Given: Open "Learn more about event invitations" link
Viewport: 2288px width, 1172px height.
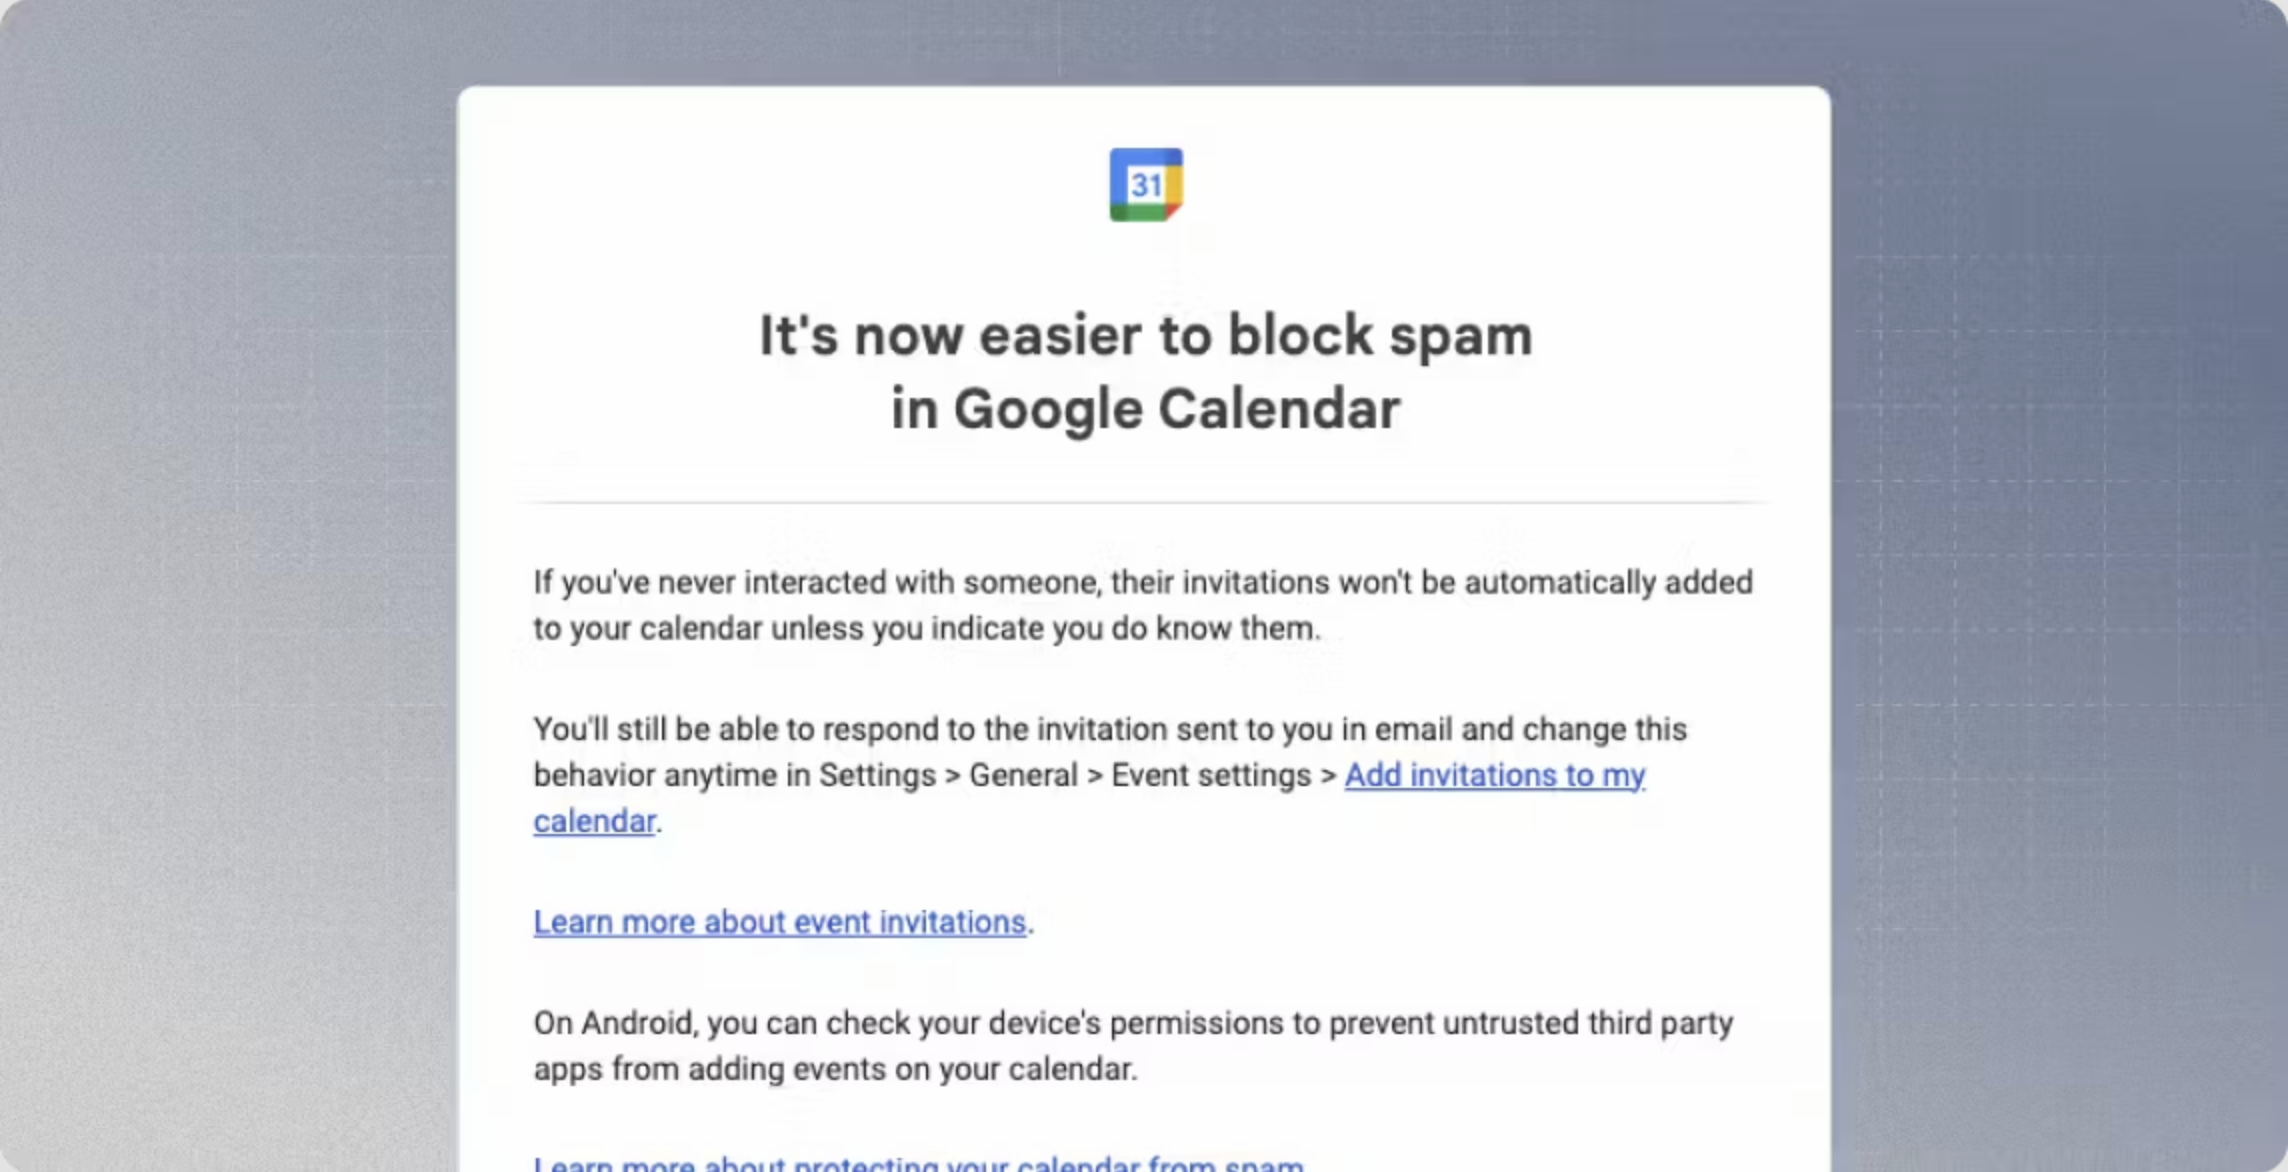Looking at the screenshot, I should 780,922.
